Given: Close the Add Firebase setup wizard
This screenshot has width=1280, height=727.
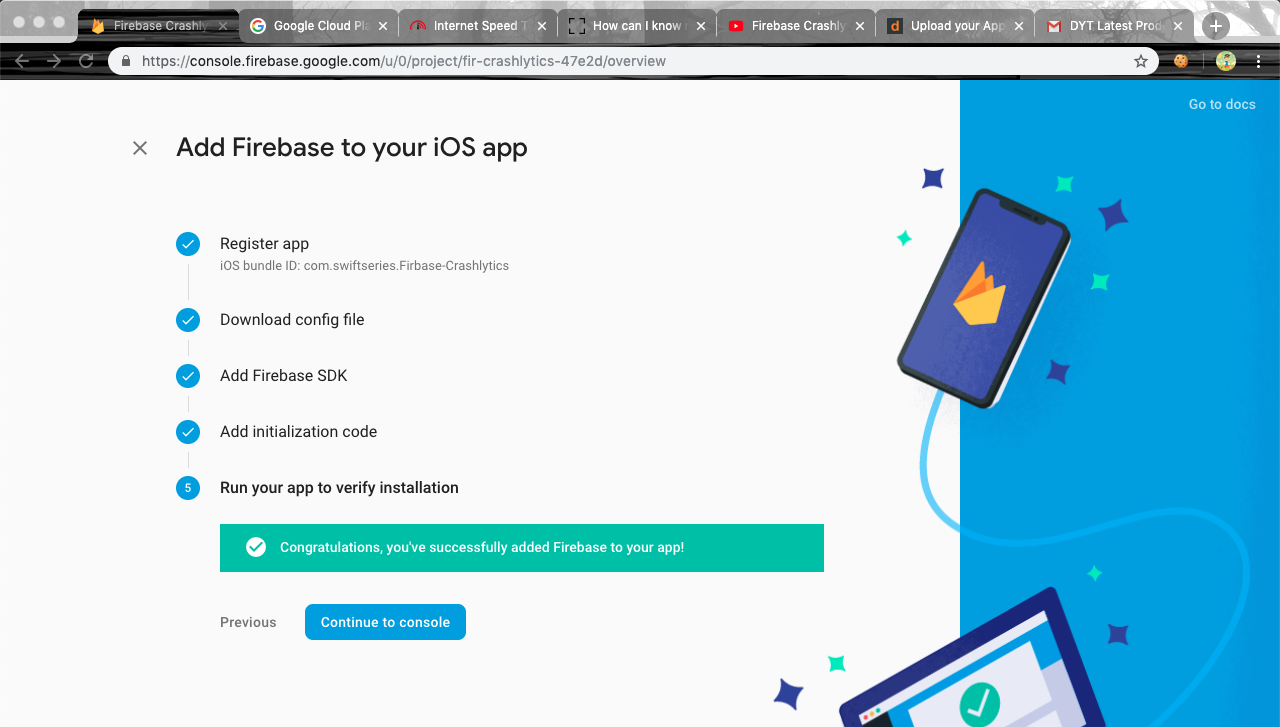Looking at the screenshot, I should [x=140, y=148].
